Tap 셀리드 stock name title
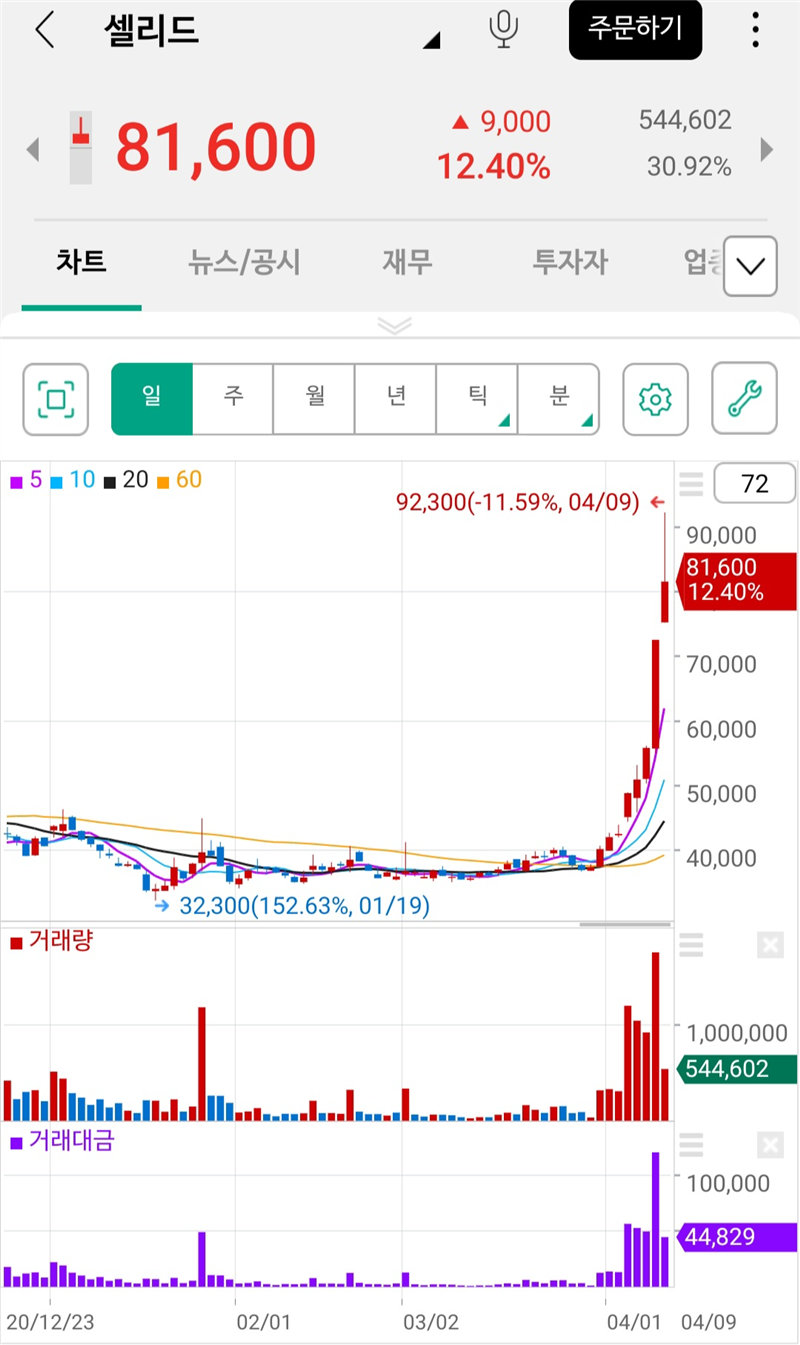 (152, 31)
